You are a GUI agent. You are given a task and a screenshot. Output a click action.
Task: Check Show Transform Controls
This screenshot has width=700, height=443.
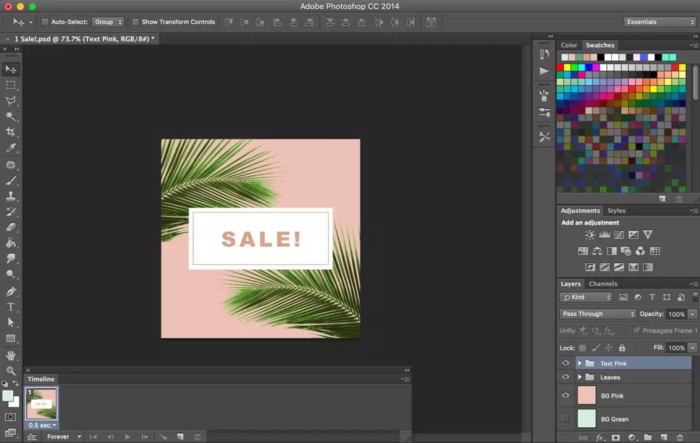136,21
